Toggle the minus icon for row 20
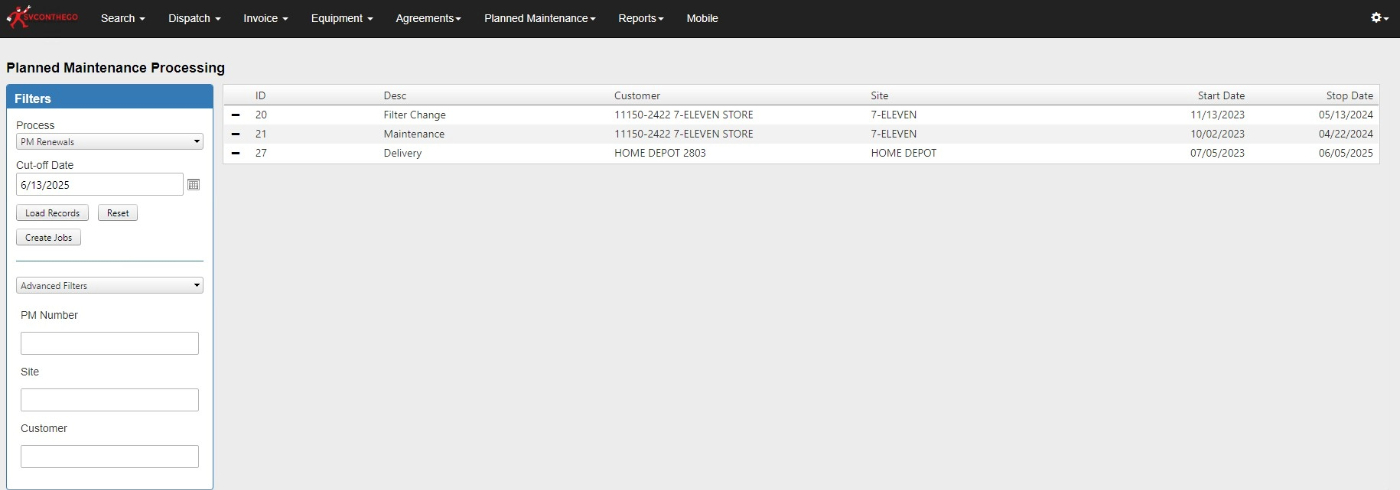Image resolution: width=1400 pixels, height=490 pixels. [236, 115]
